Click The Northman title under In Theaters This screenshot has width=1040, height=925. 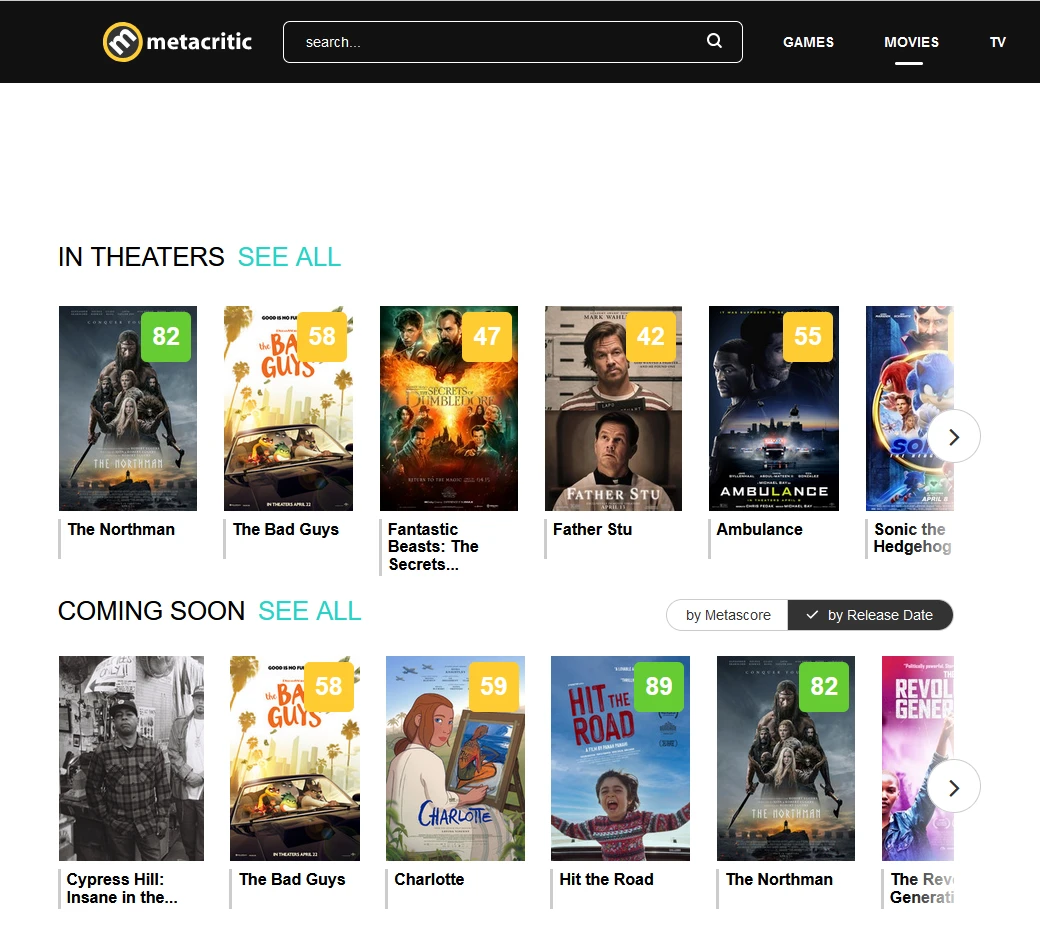pyautogui.click(x=121, y=529)
